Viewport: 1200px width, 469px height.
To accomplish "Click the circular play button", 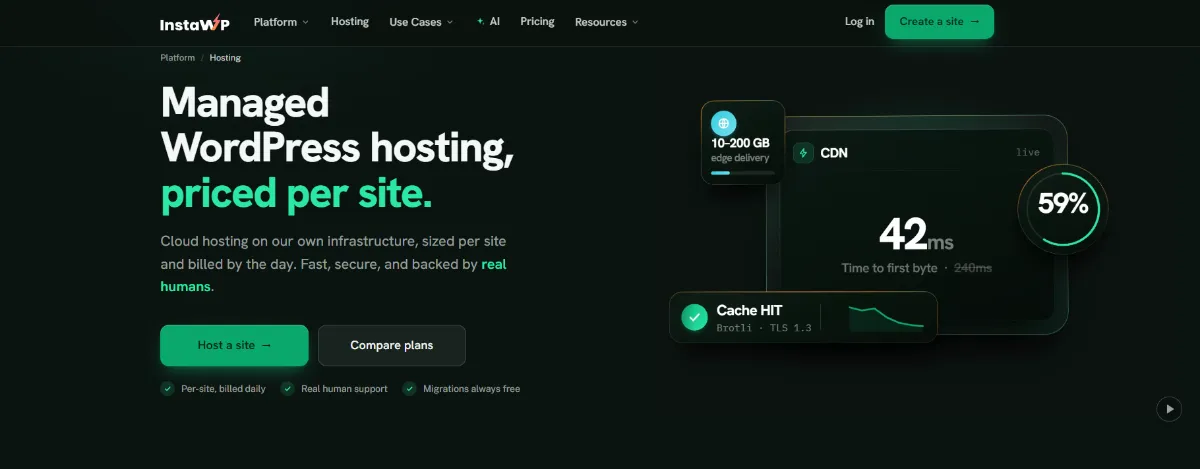I will (x=1168, y=408).
